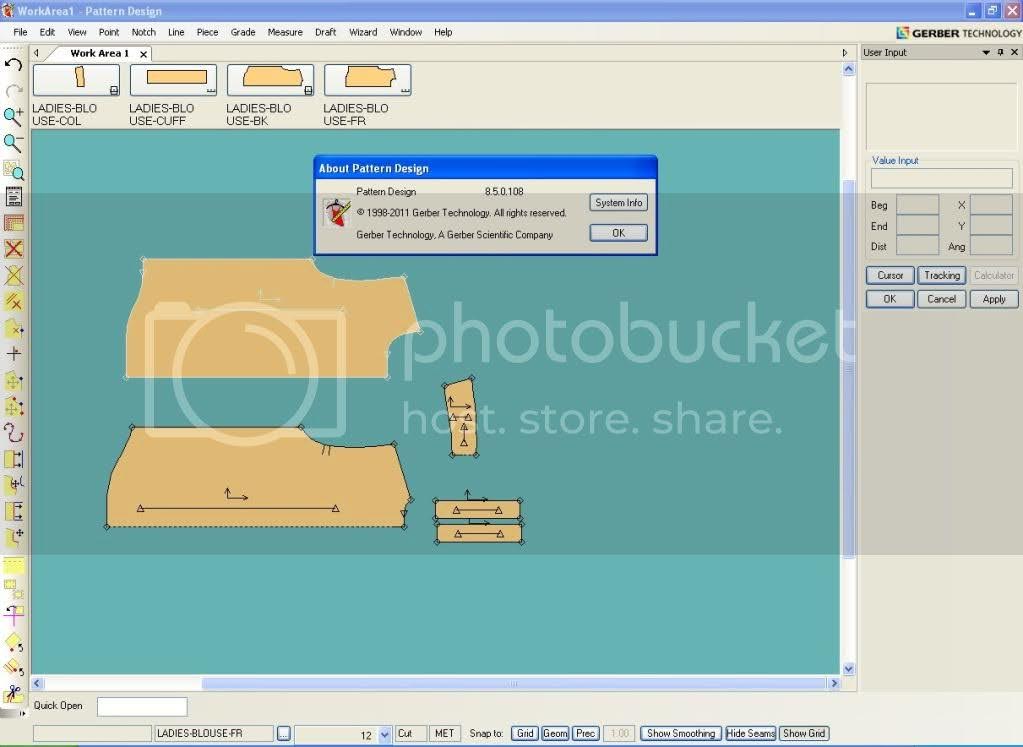Viewport: 1023px width, 747px height.
Task: Click the red X delete piece icon
Action: pyautogui.click(x=13, y=249)
